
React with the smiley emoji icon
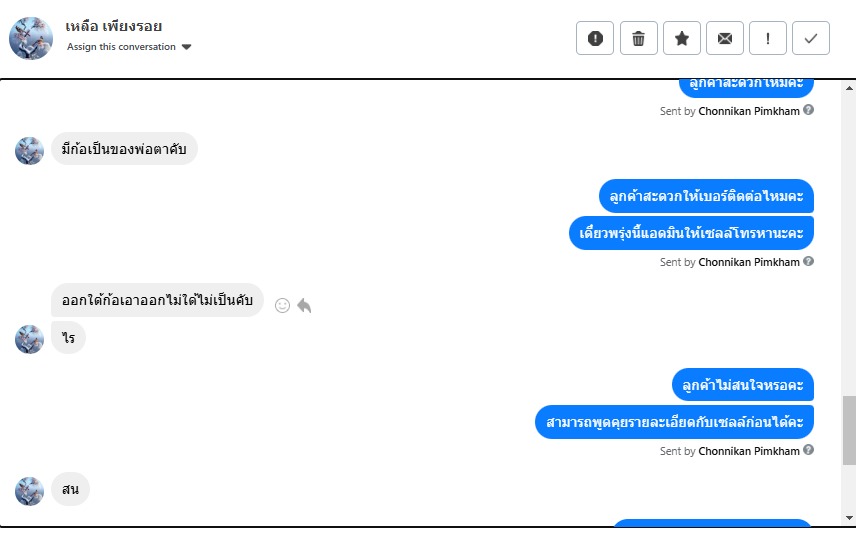pos(282,305)
